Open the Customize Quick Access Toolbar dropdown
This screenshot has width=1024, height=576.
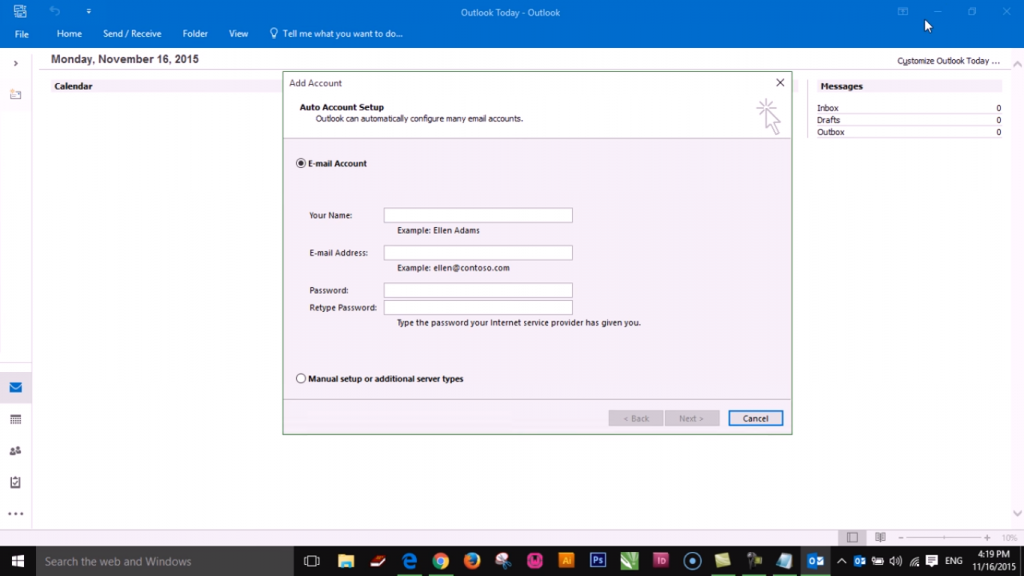pos(89,11)
